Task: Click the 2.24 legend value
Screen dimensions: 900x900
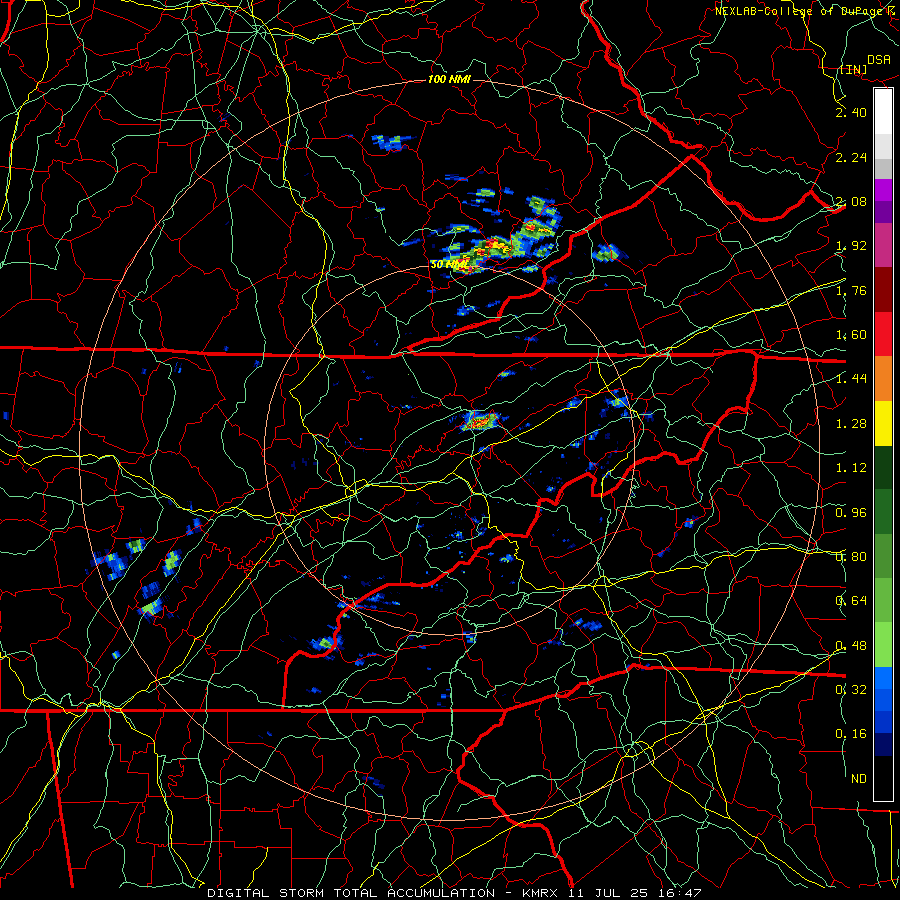Action: coord(851,157)
